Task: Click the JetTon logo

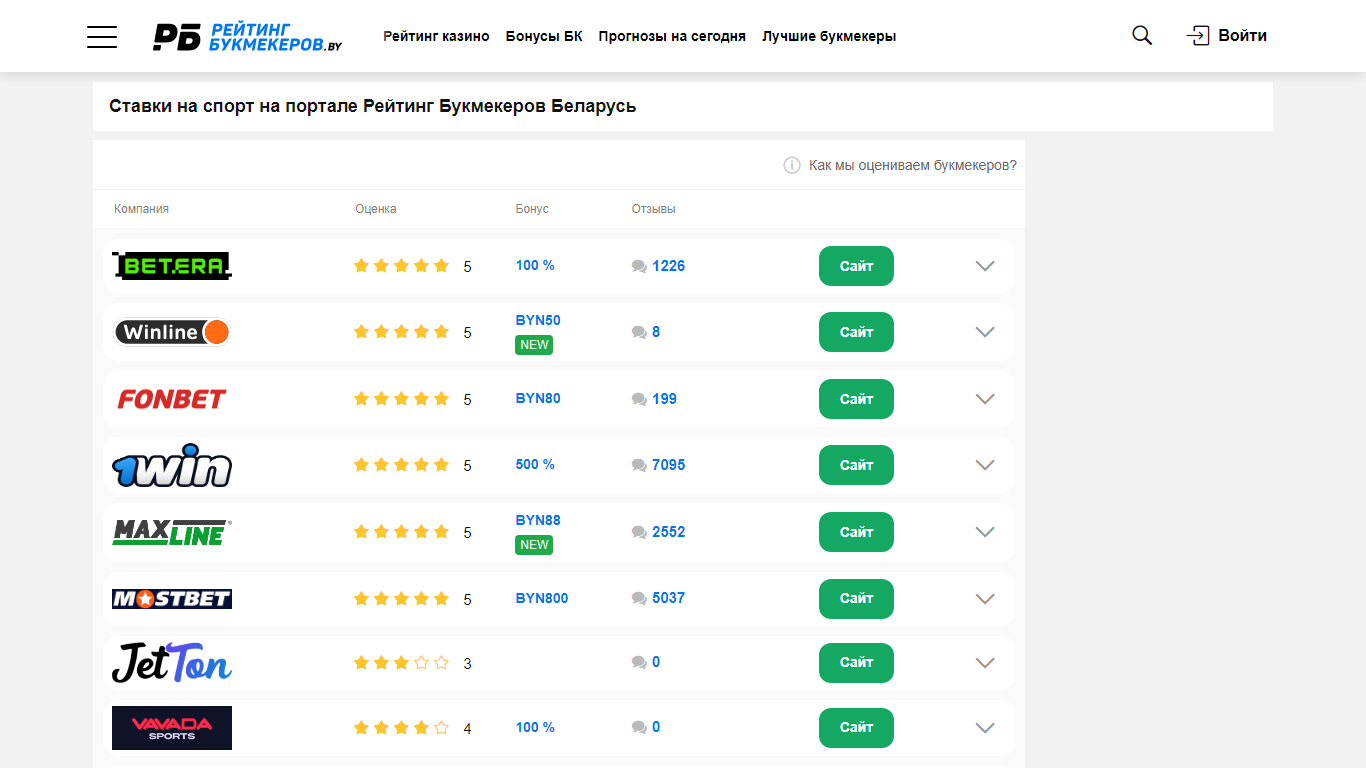Action: coord(172,662)
